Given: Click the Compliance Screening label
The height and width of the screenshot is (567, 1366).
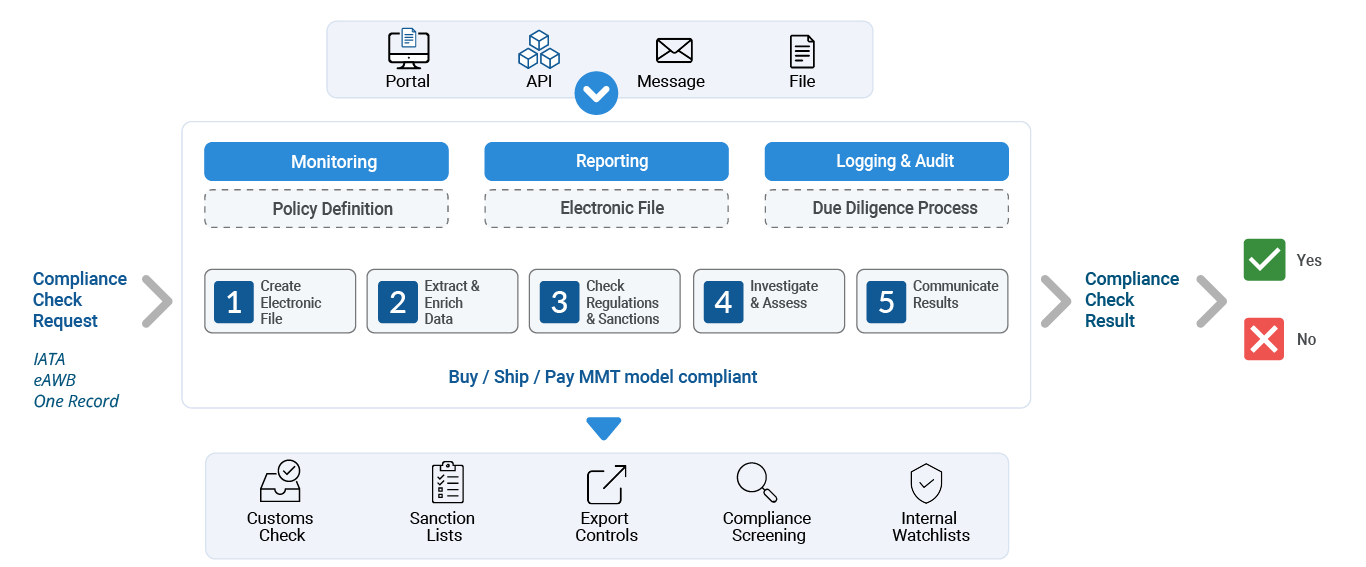Looking at the screenshot, I should 767,526.
